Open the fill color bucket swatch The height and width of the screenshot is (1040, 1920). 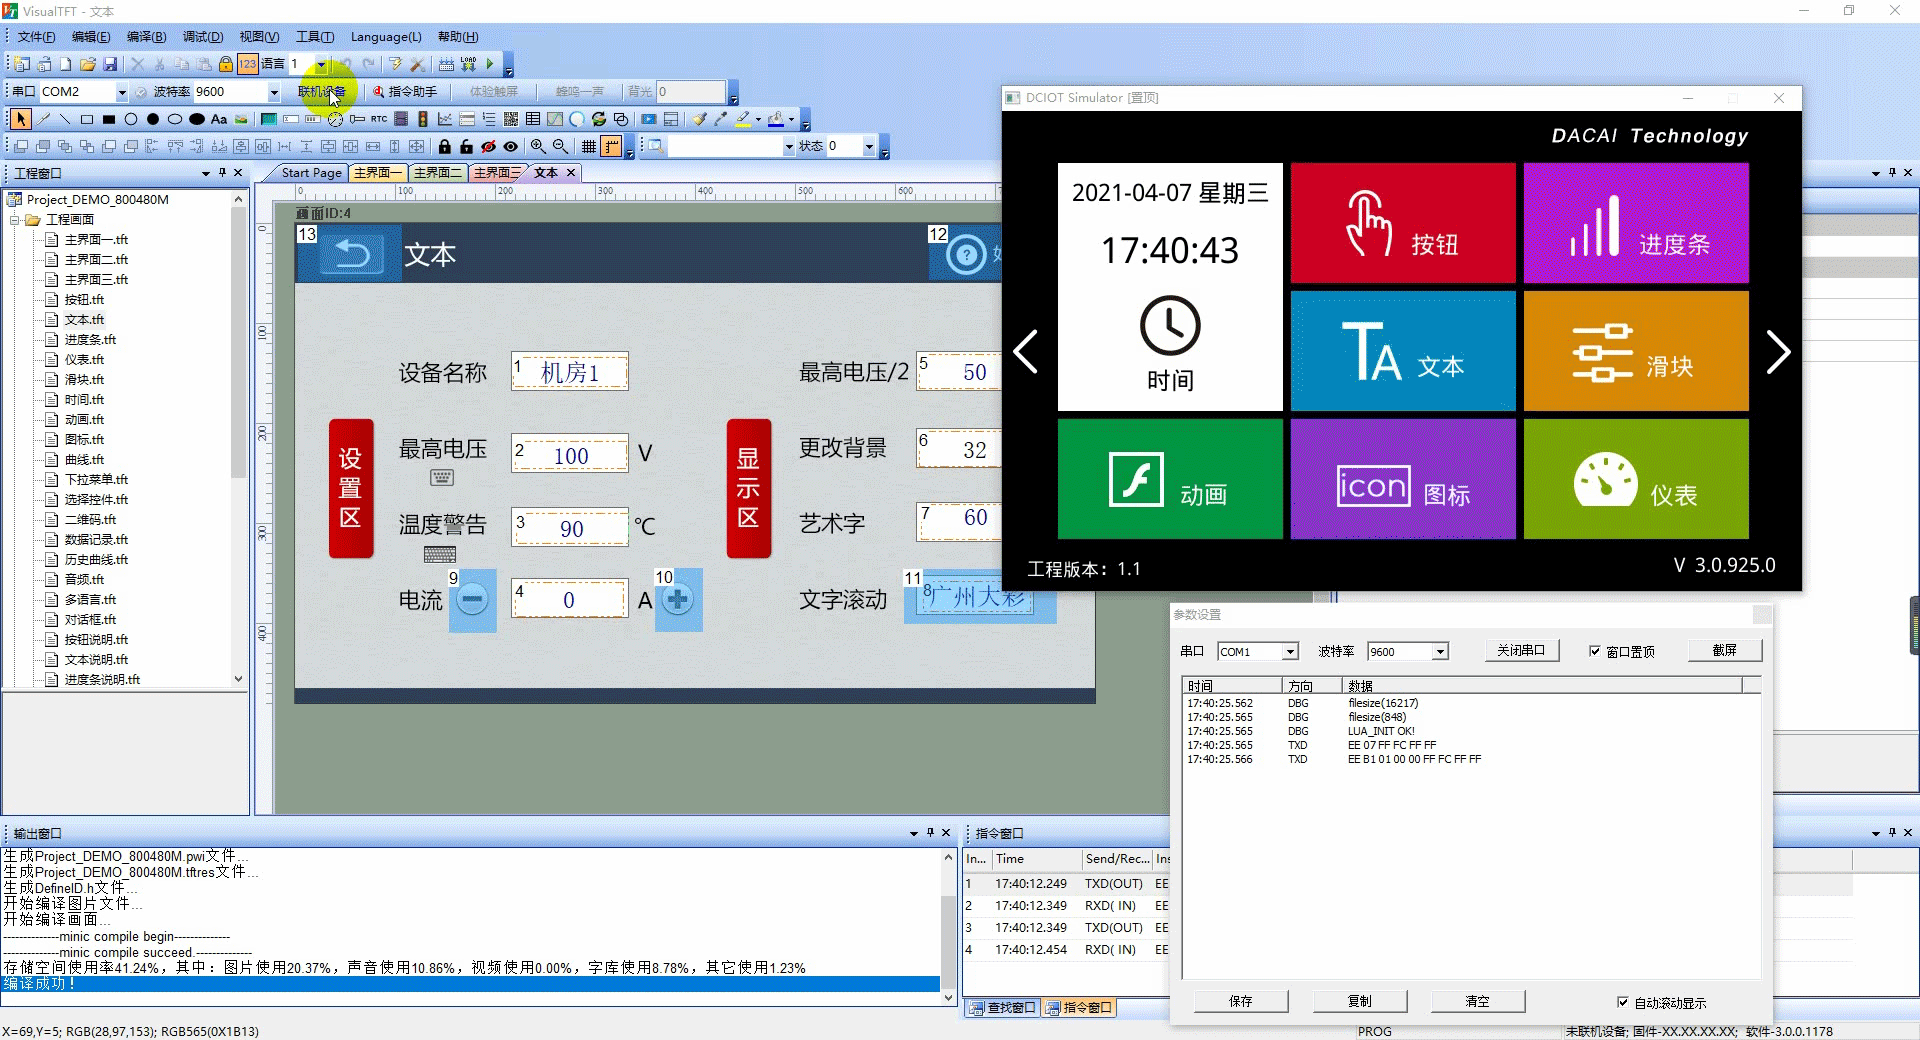(x=775, y=119)
